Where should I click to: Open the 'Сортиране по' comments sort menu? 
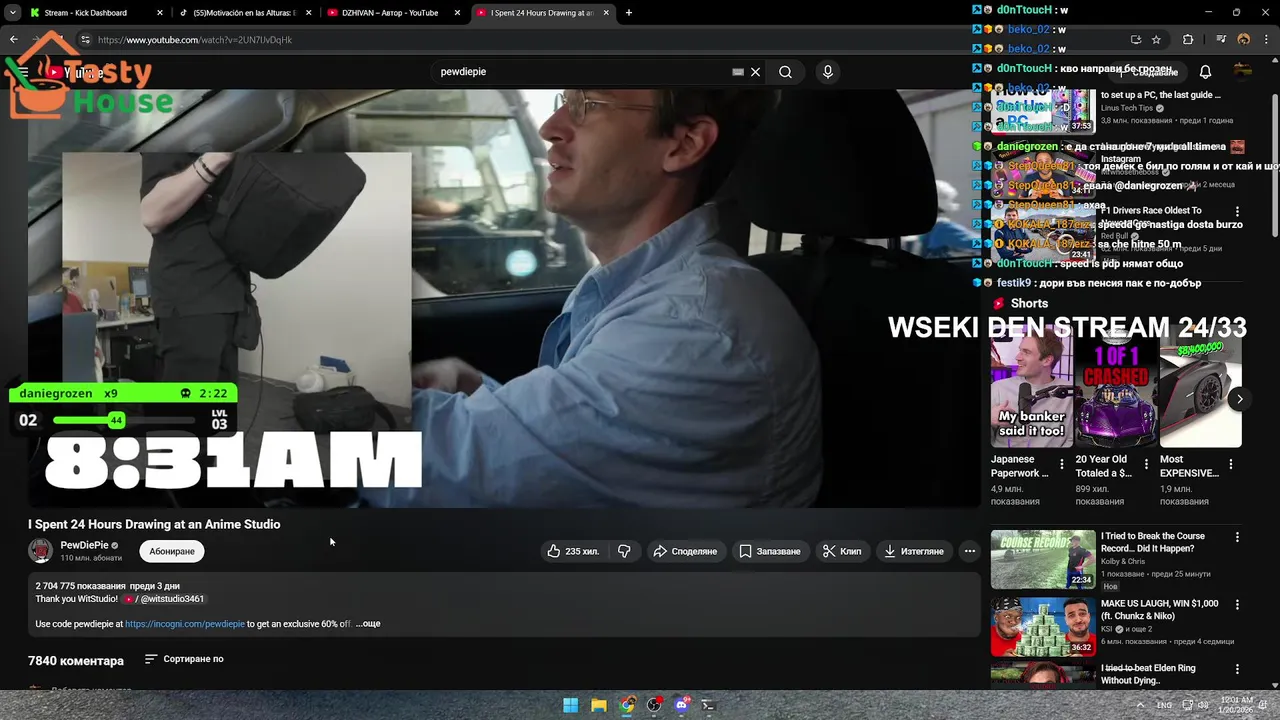click(x=184, y=659)
